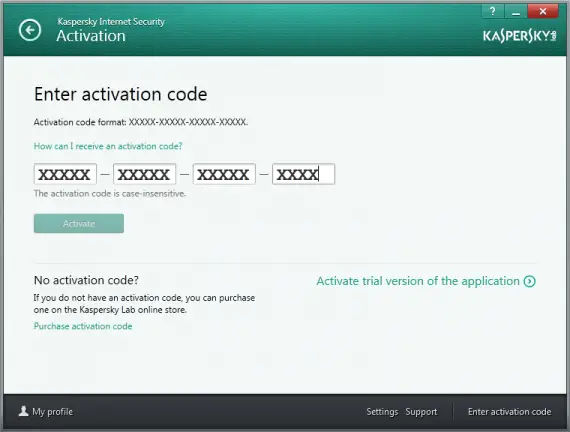Activate trial version of the application
The image size is (570, 432).
pyautogui.click(x=418, y=281)
